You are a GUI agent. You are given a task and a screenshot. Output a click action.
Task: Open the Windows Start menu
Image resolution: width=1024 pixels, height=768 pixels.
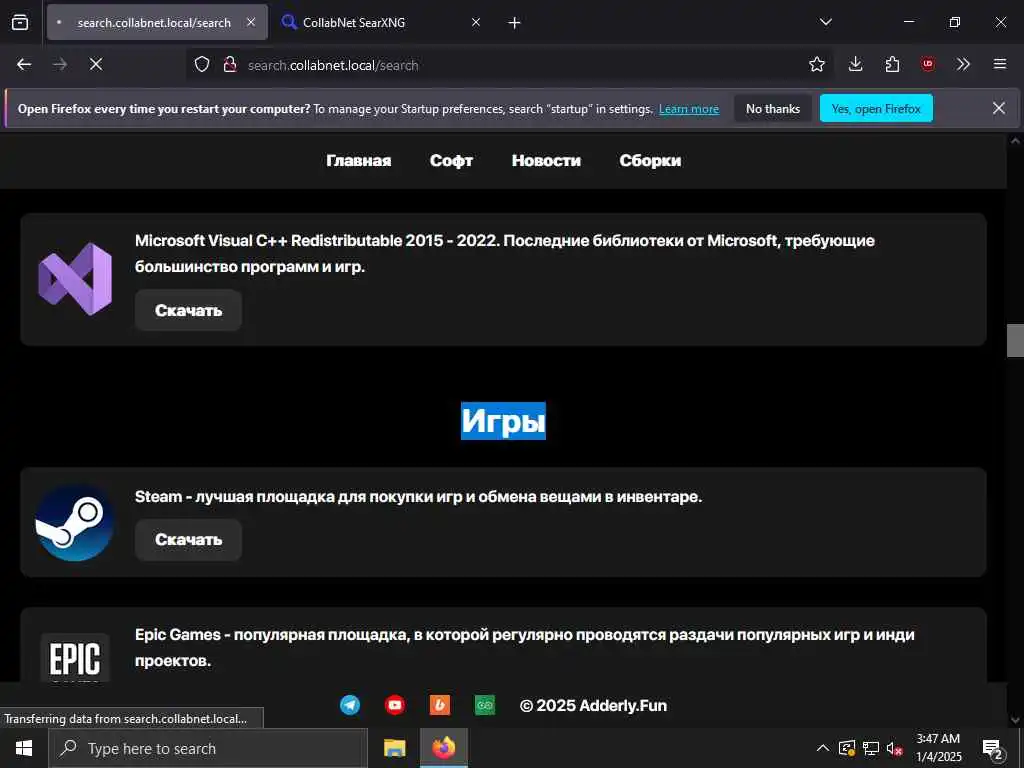24,748
